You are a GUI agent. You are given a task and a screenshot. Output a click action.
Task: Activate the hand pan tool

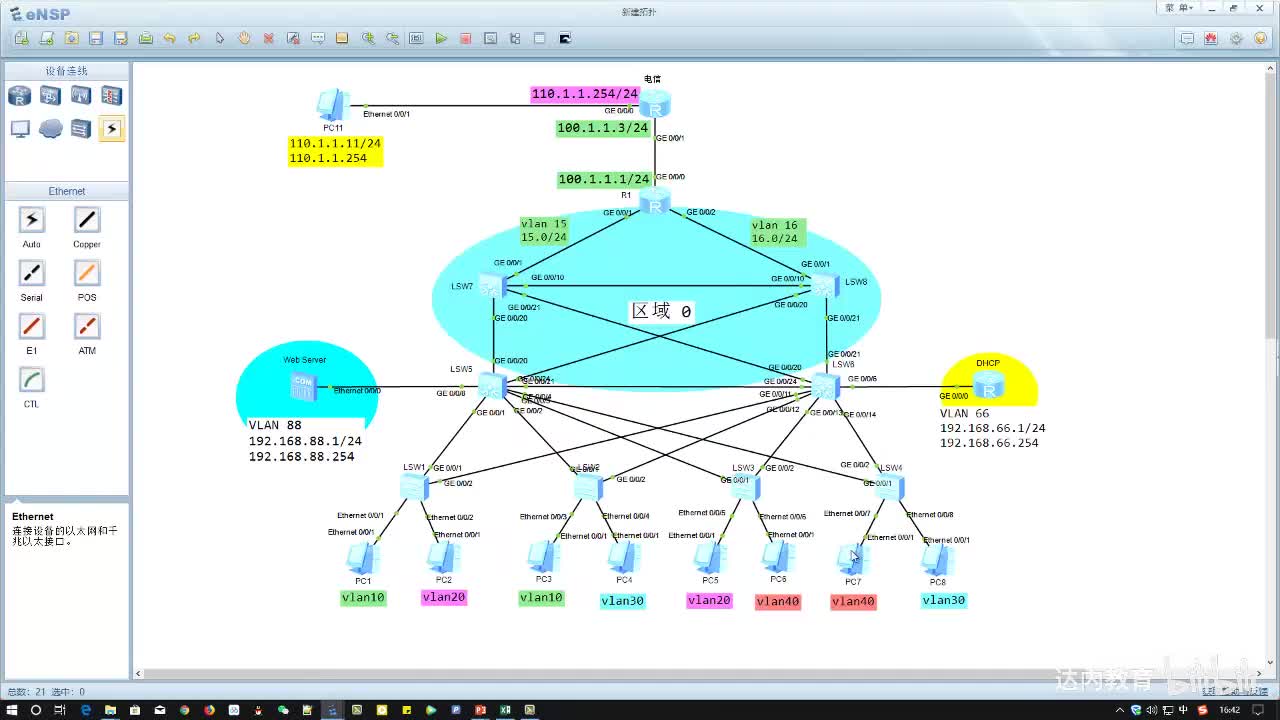[x=244, y=38]
